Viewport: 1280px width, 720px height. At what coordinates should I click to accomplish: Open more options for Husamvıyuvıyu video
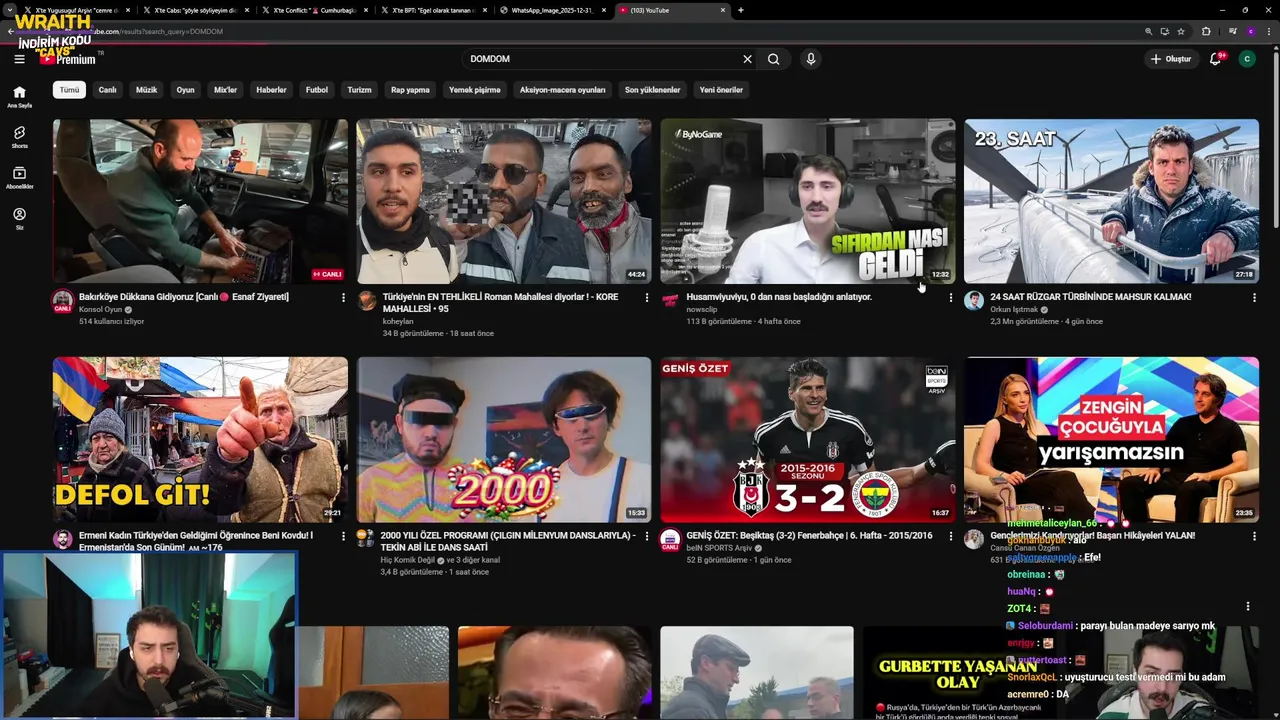tap(950, 298)
